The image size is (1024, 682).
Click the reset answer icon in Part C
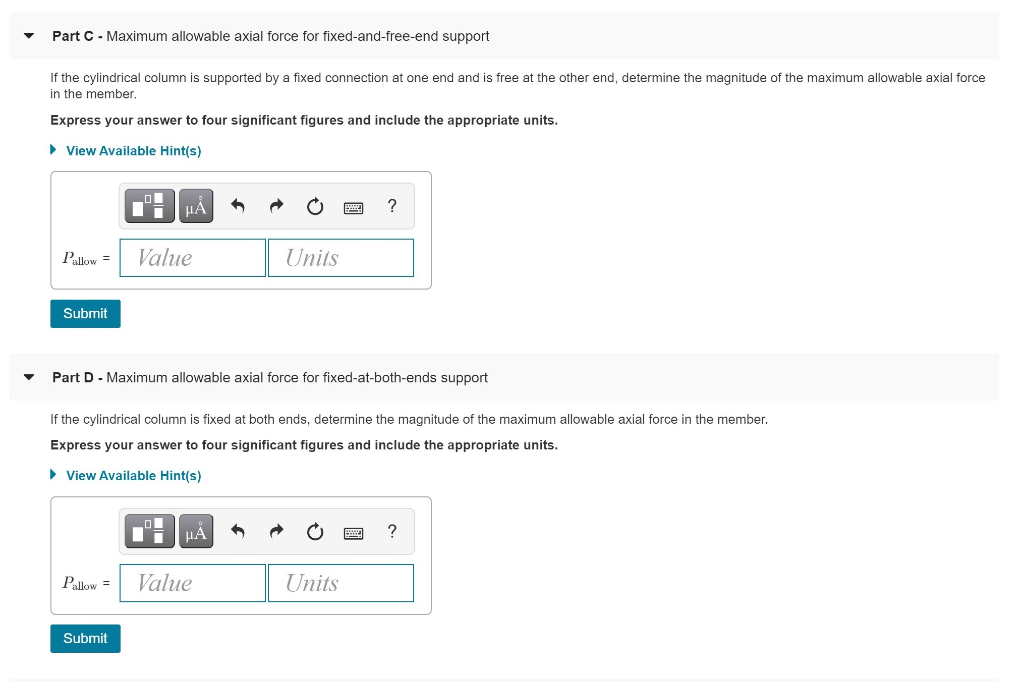tap(314, 206)
